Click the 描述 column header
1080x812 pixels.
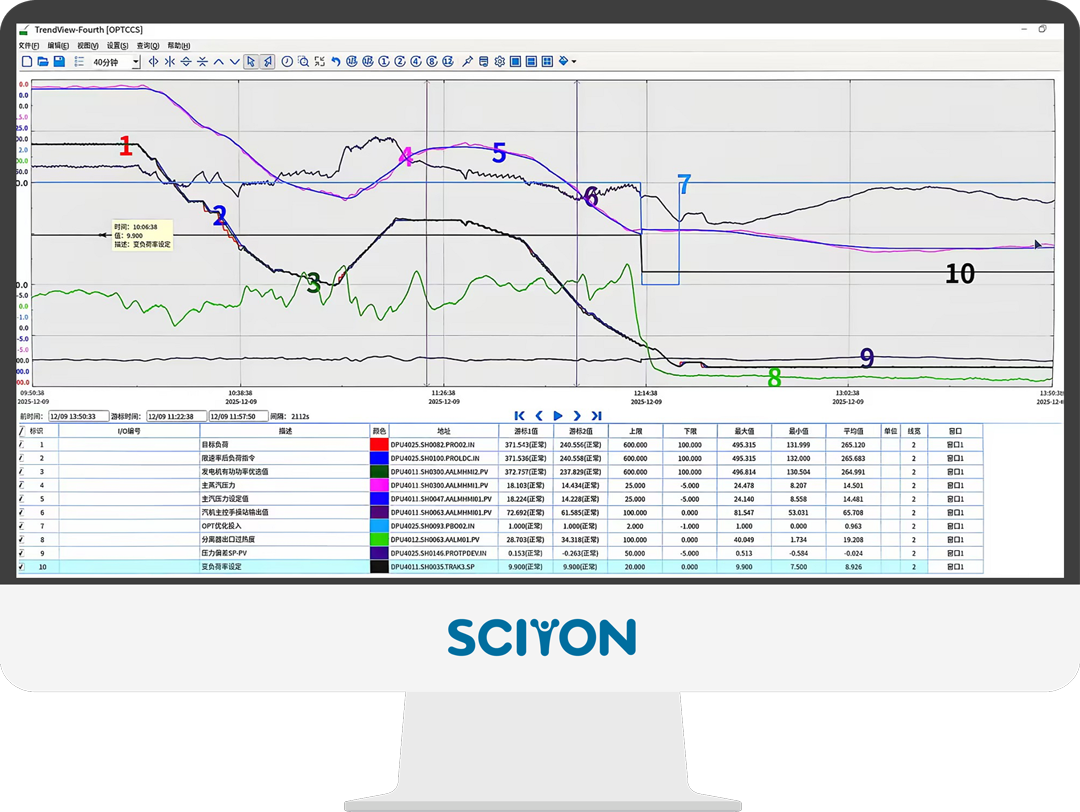click(x=285, y=431)
